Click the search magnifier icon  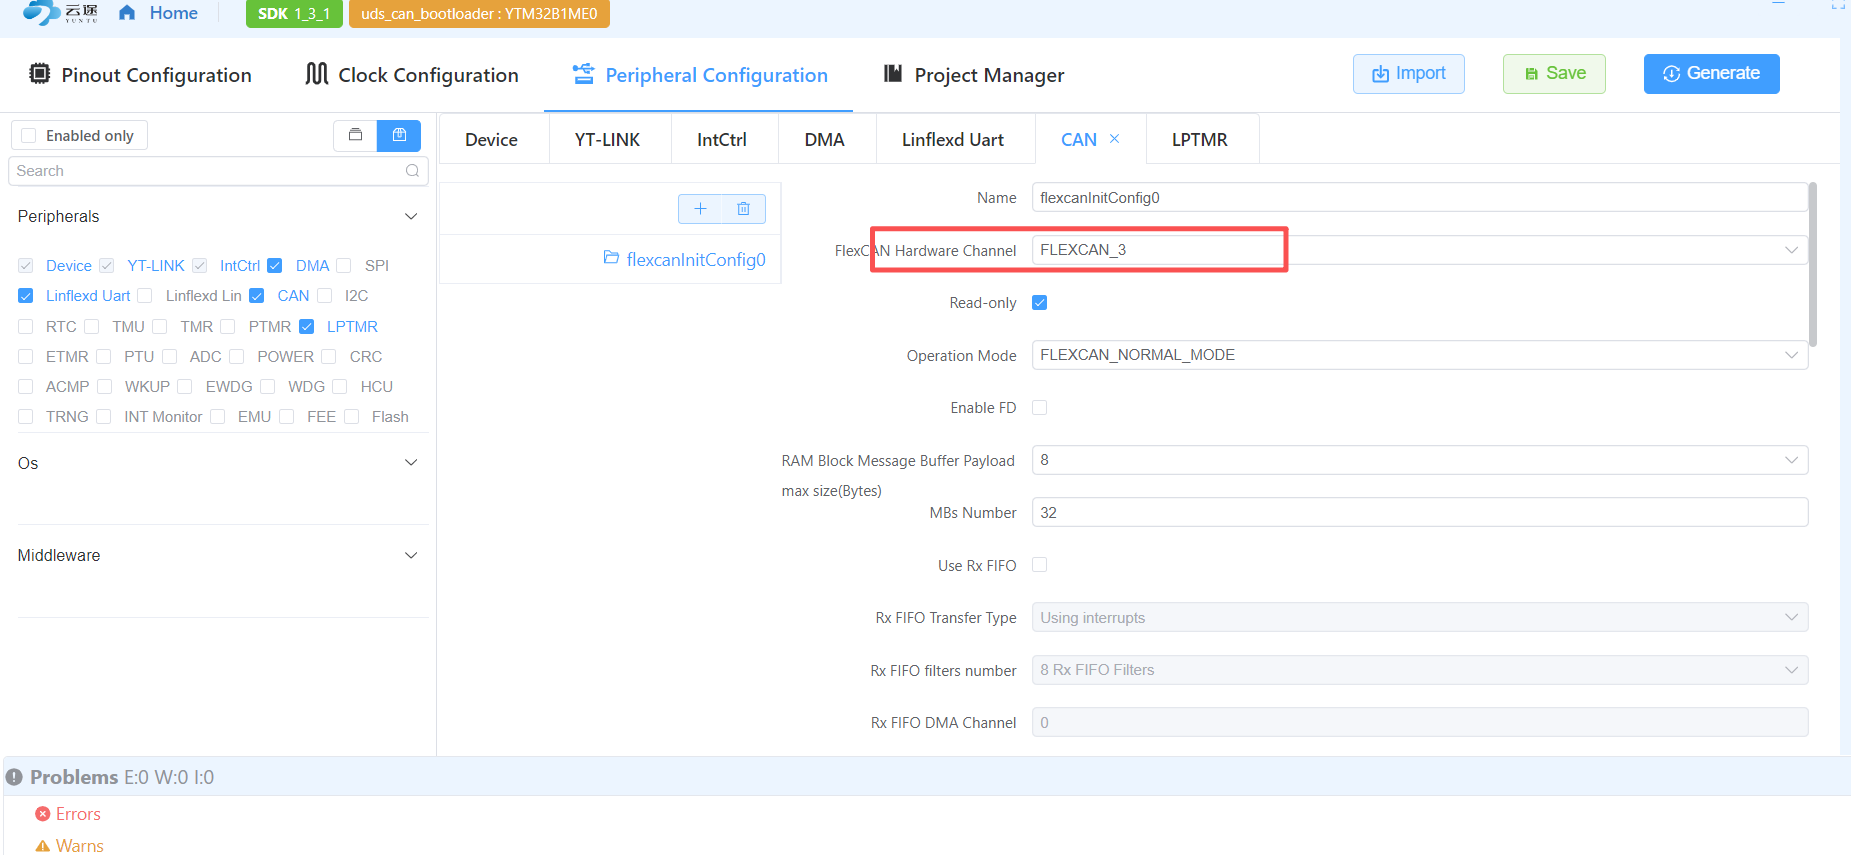pos(412,171)
